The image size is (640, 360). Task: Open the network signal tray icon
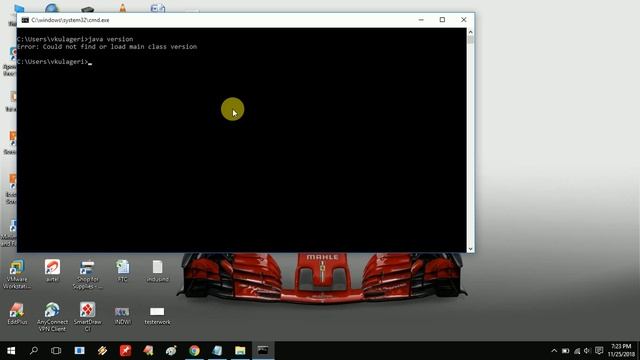click(x=577, y=351)
